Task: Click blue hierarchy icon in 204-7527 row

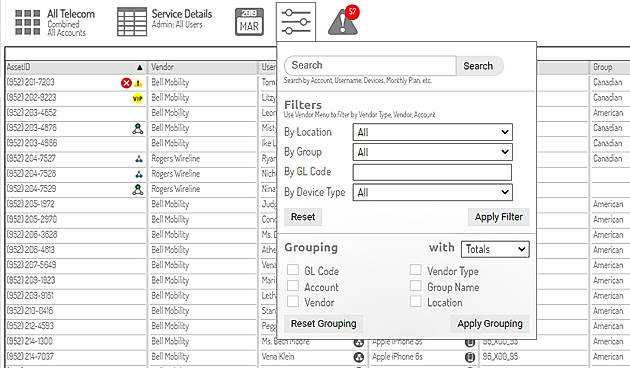Action: click(x=139, y=159)
